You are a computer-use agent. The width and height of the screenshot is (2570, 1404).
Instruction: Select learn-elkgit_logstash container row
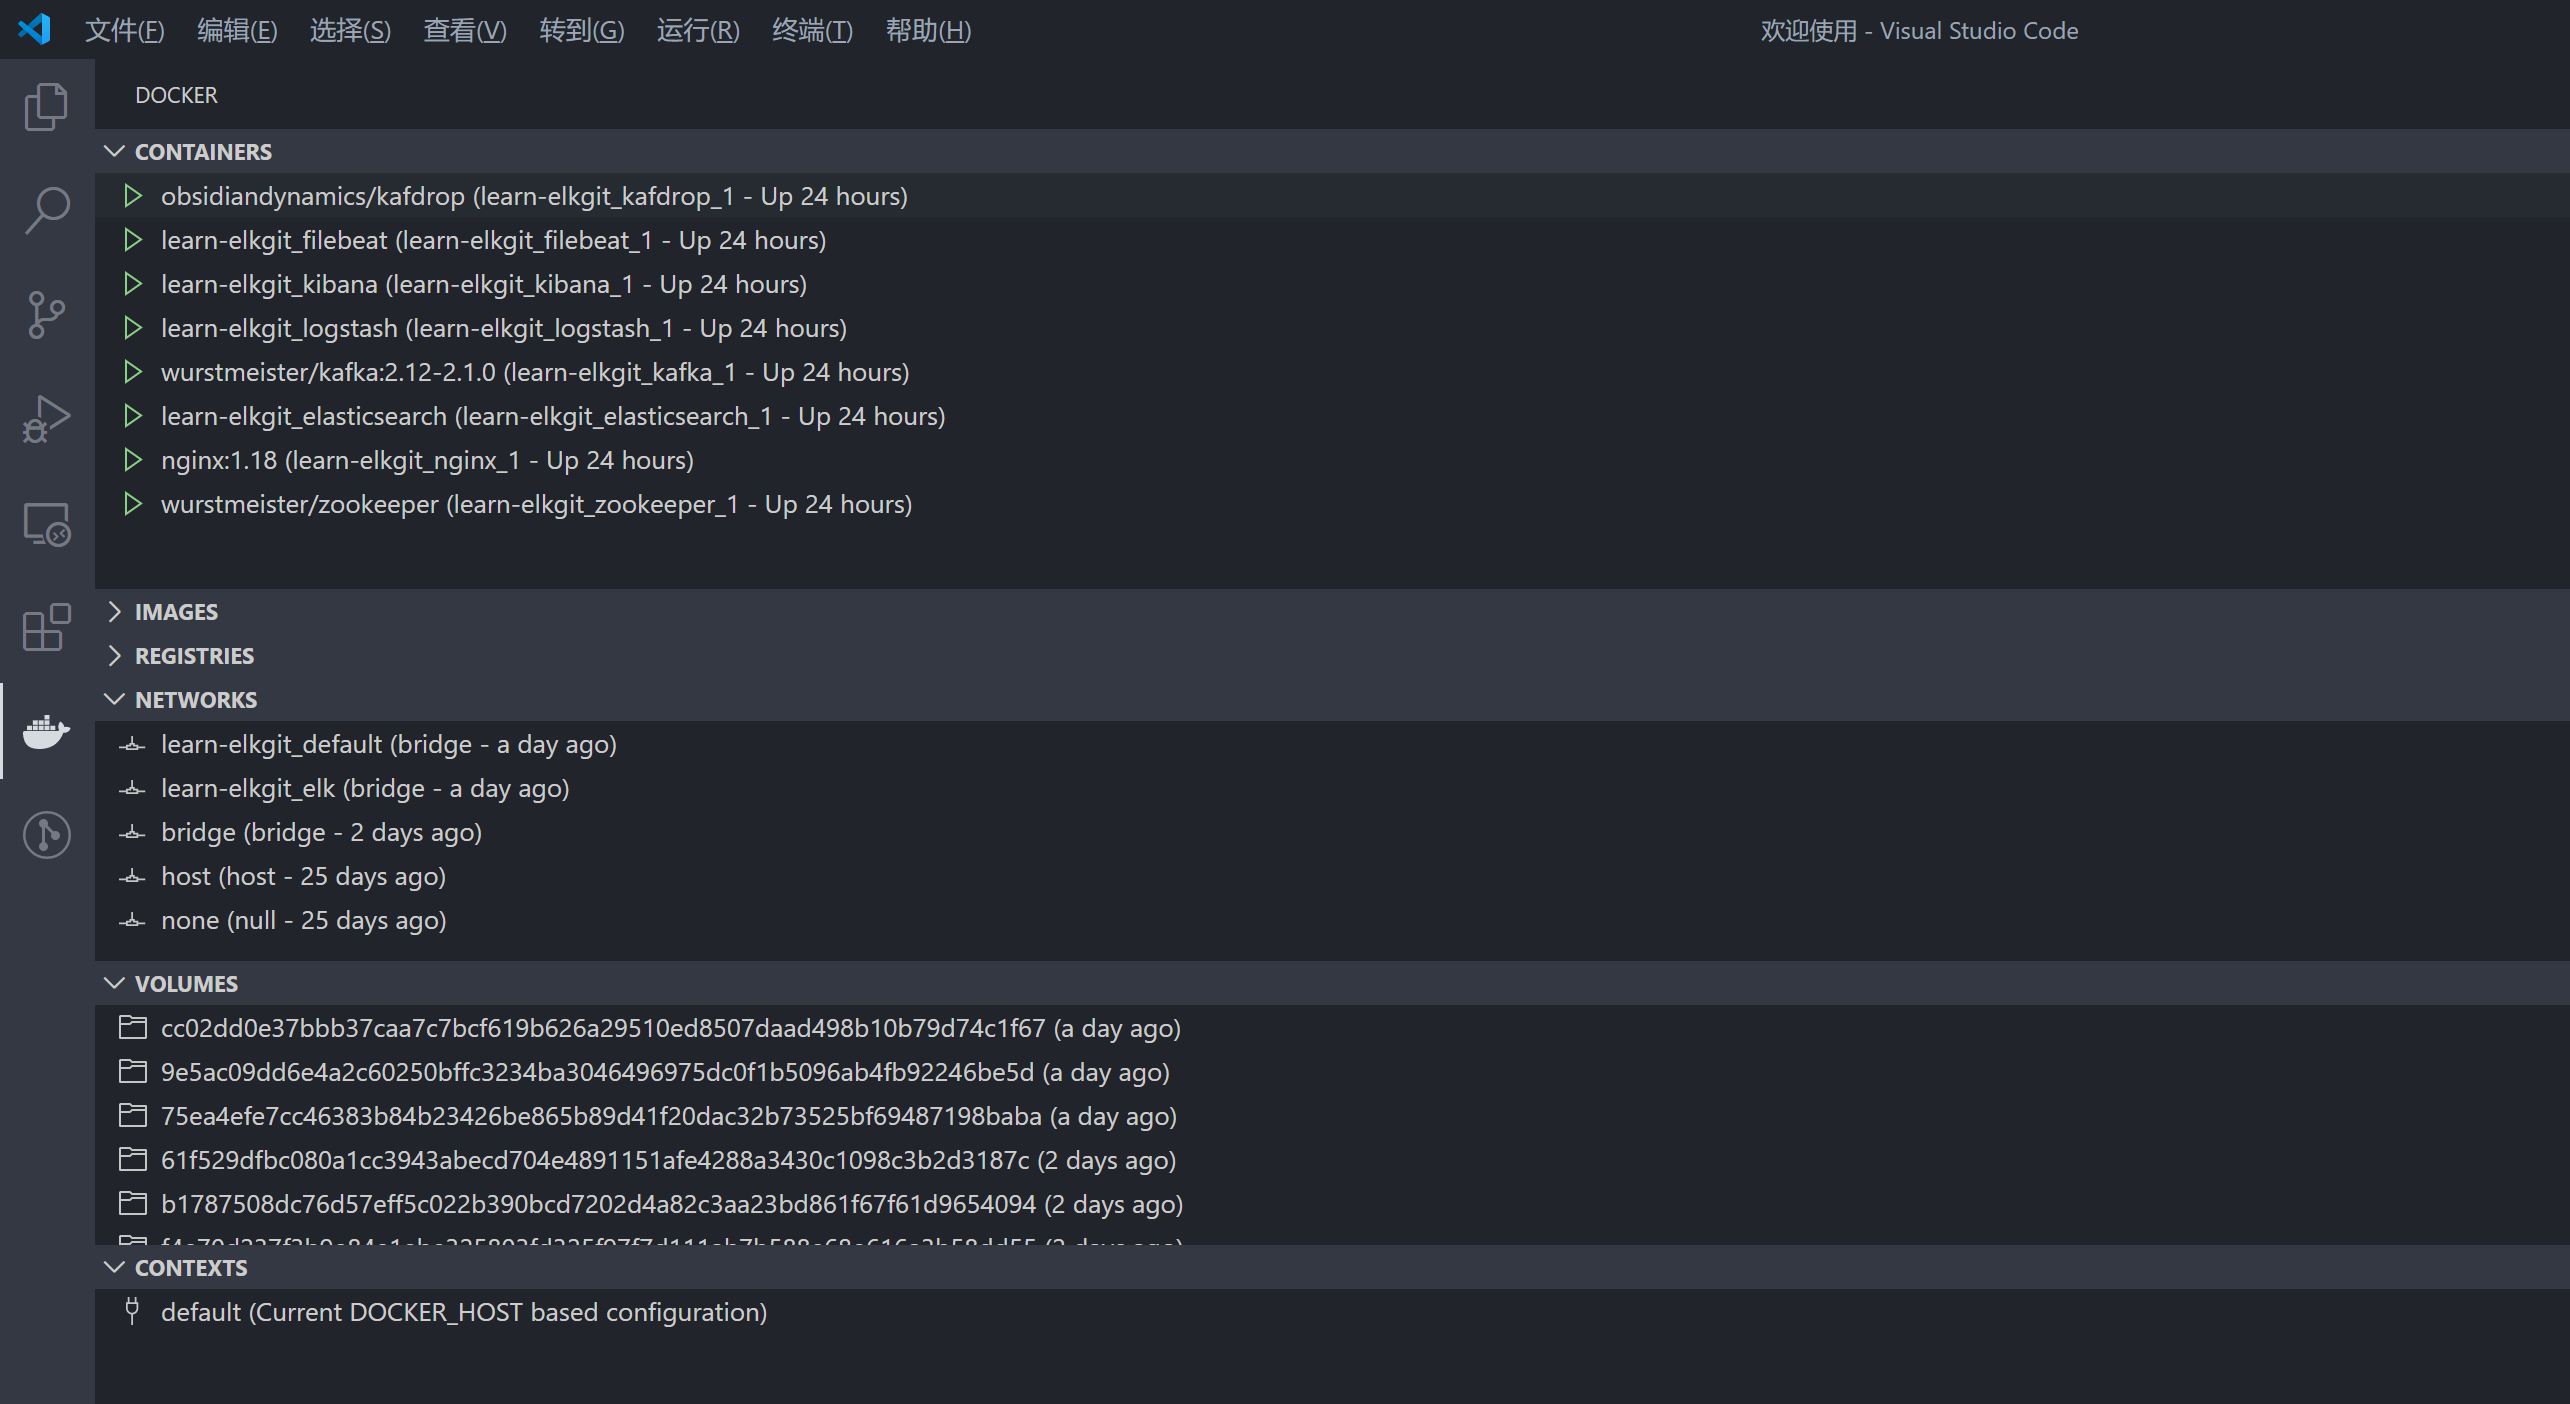click(1332, 328)
